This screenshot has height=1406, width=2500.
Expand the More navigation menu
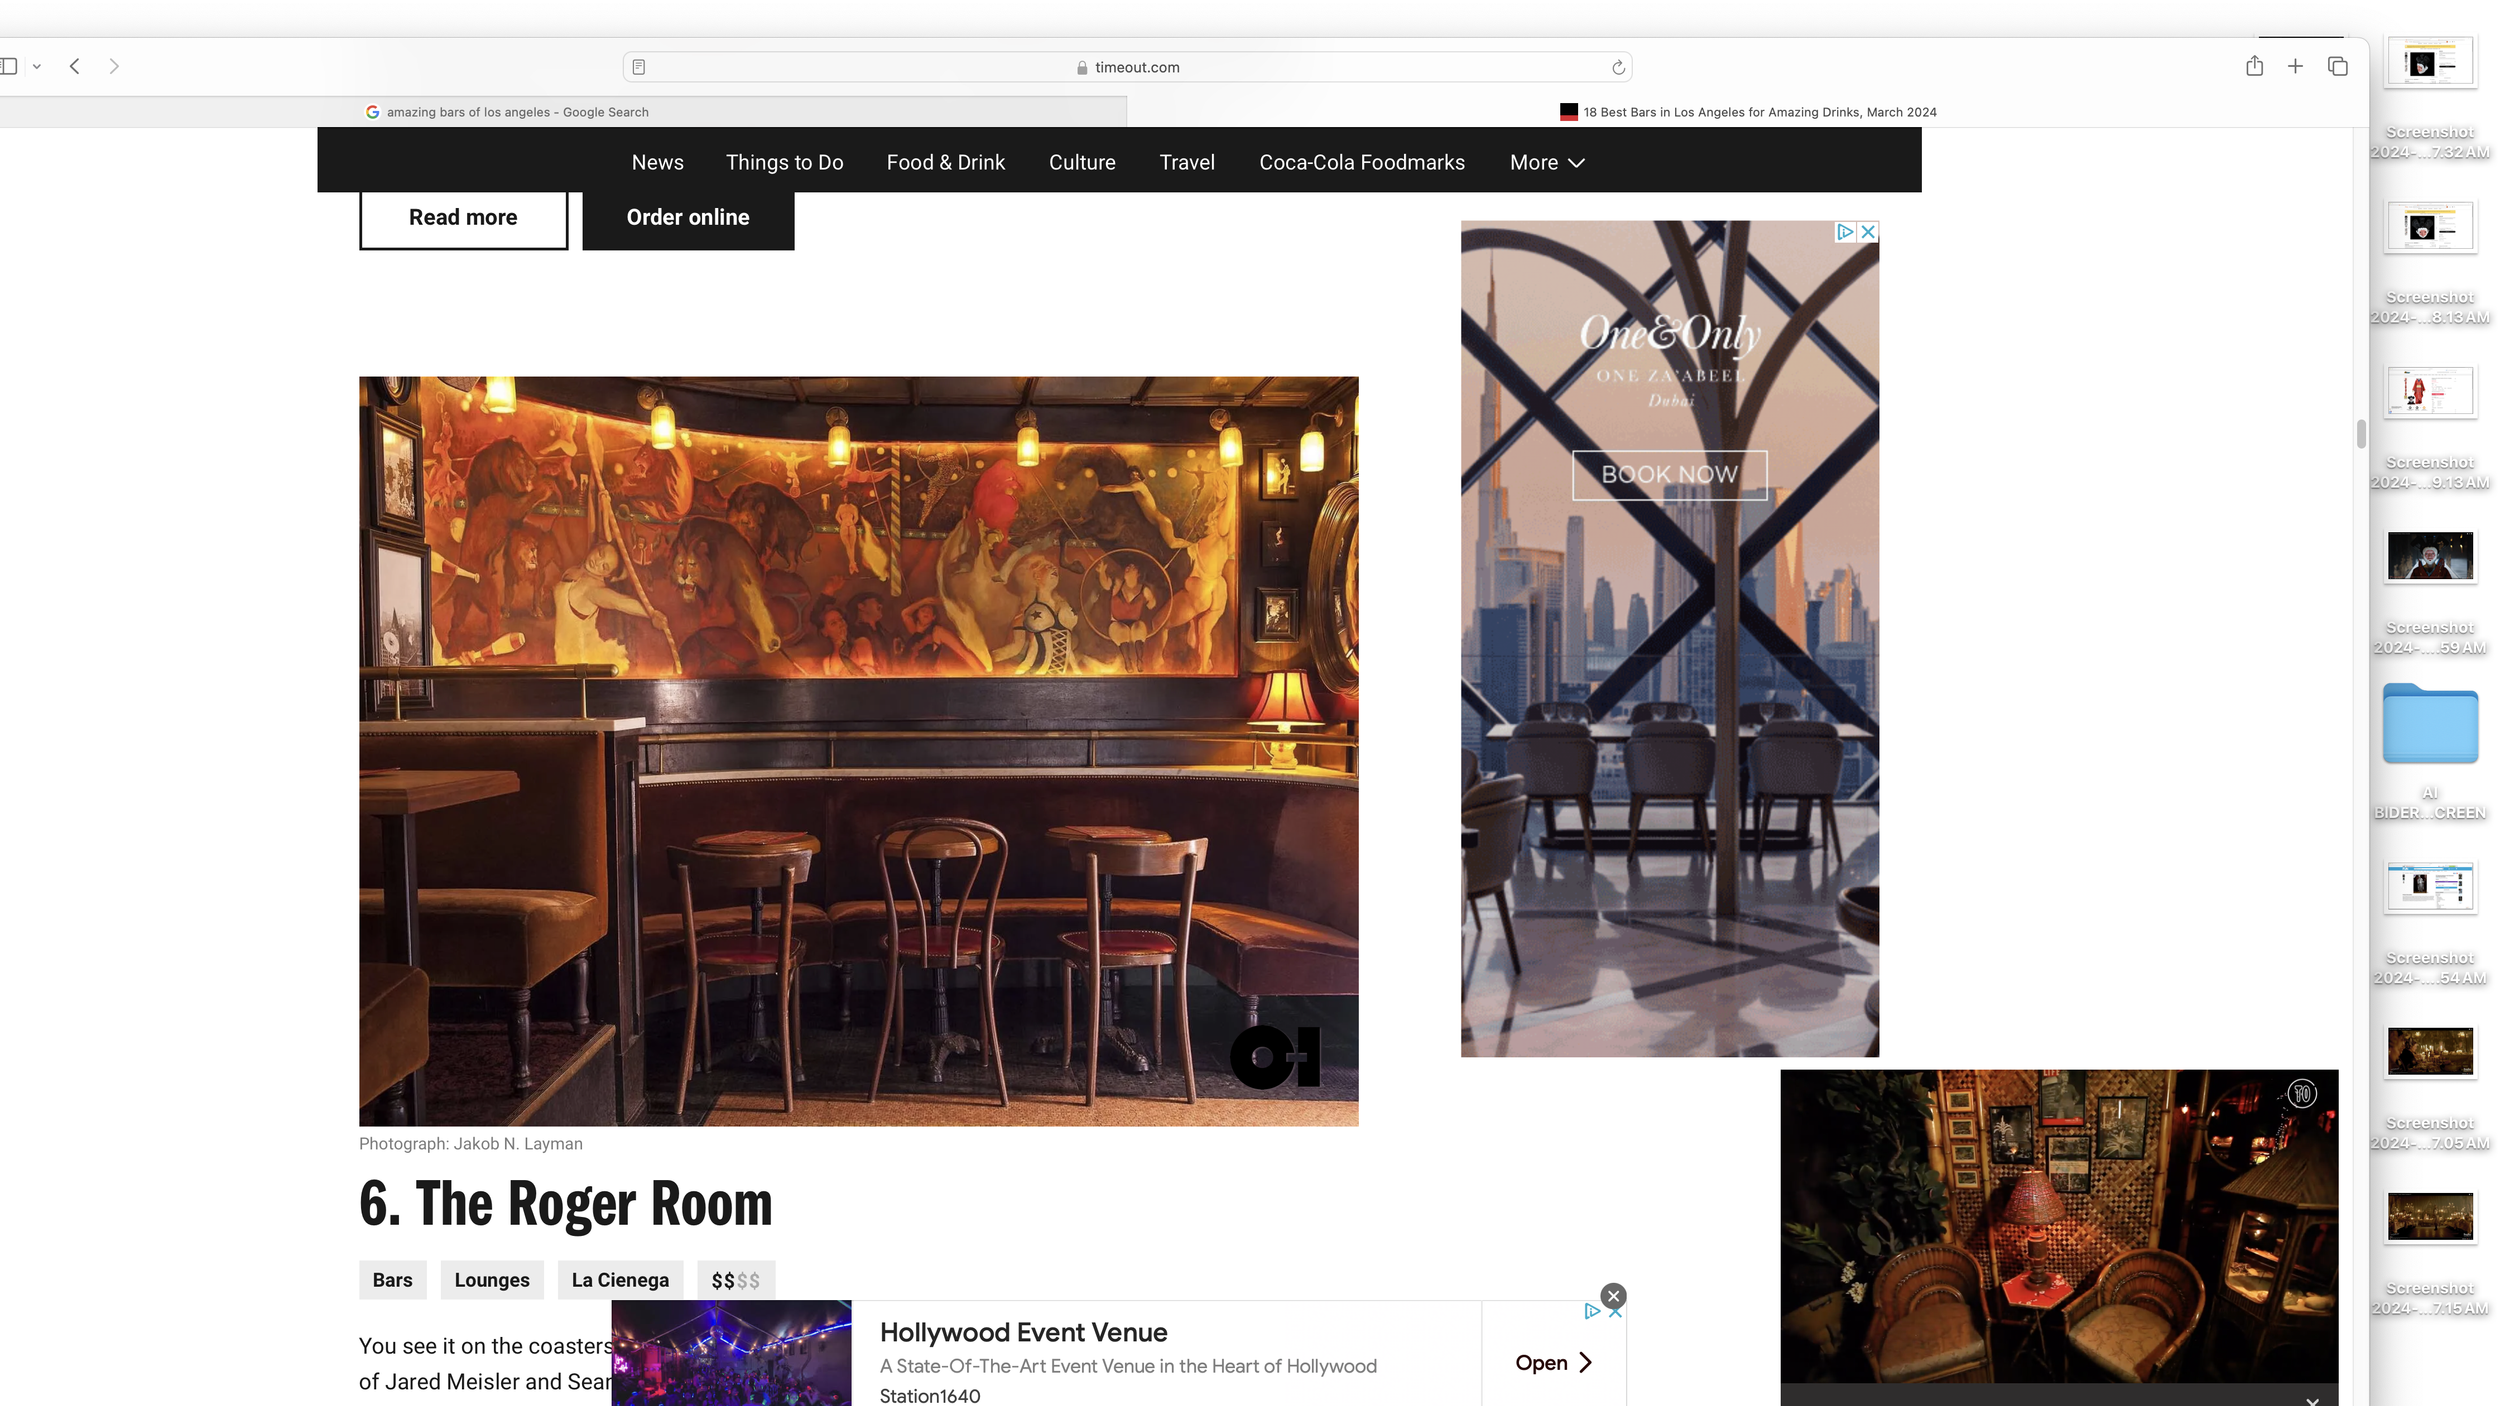point(1547,162)
